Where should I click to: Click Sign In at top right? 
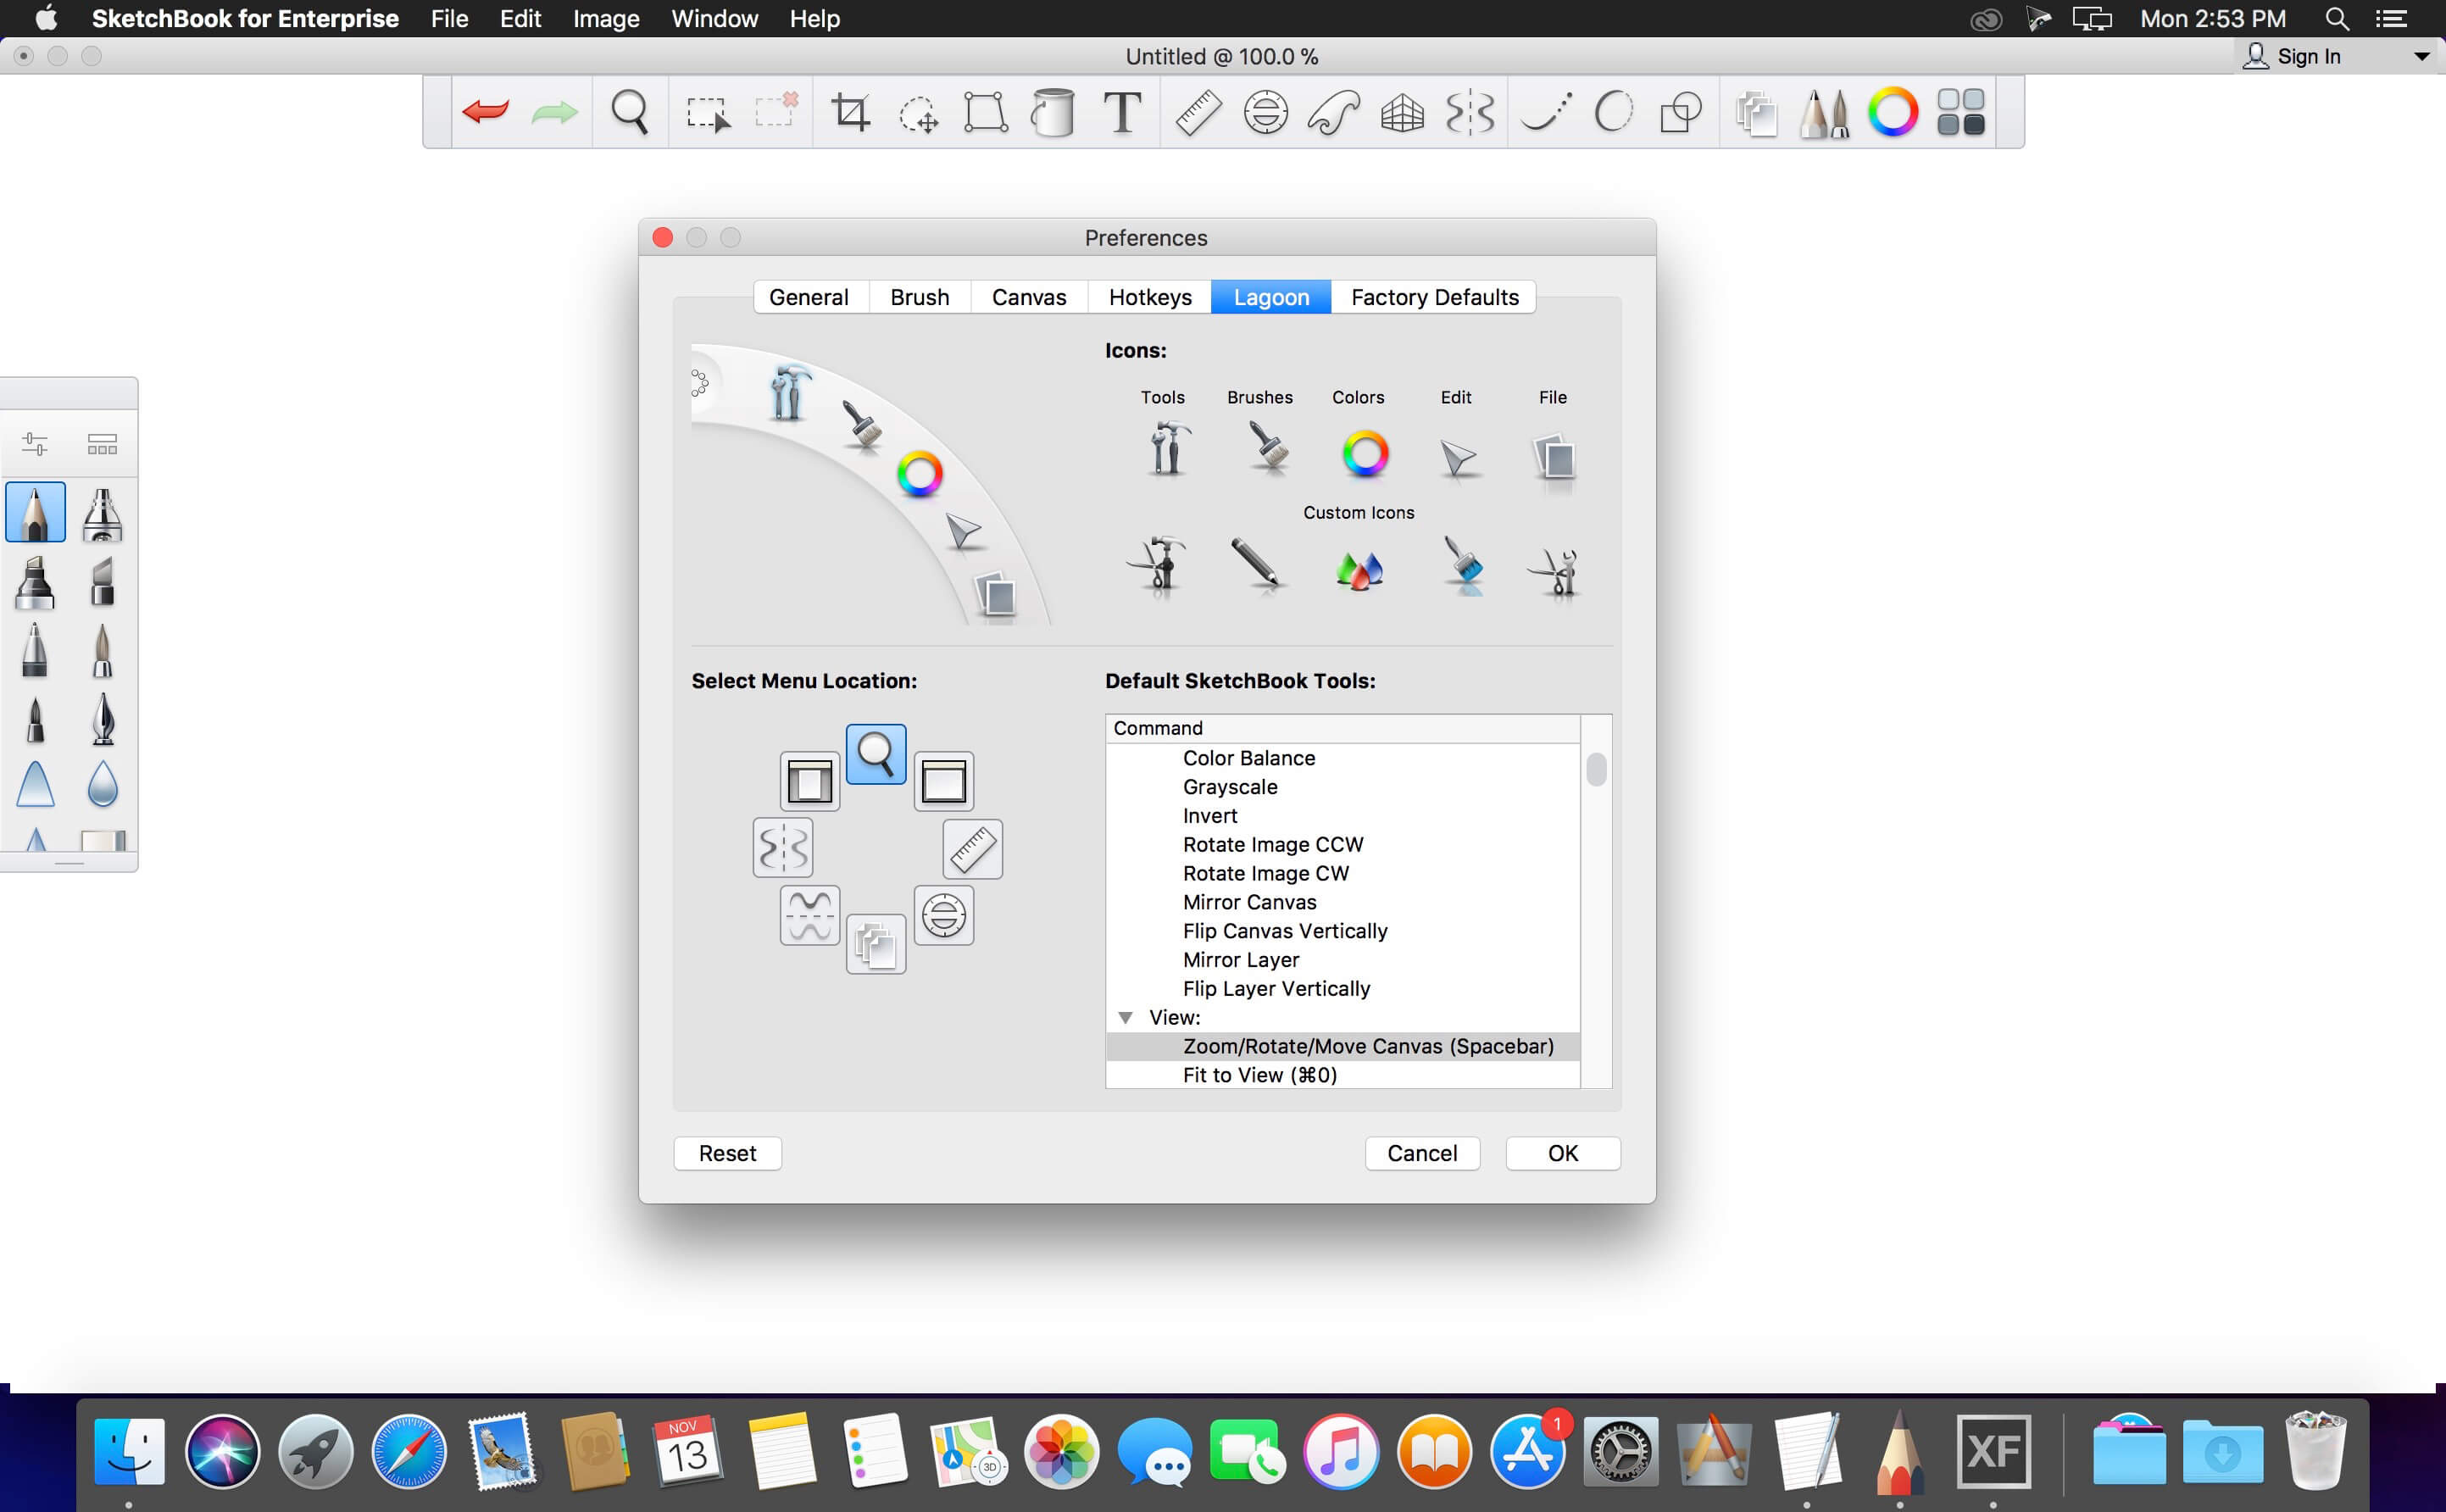[2309, 57]
